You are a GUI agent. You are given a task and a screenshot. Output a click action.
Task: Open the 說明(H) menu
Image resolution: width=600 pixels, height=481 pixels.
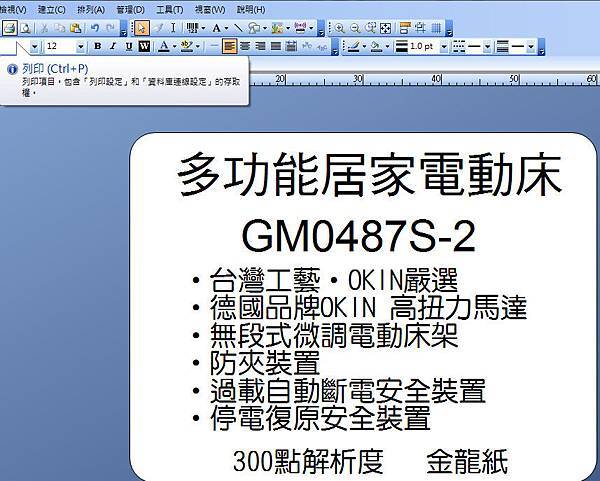coord(251,9)
